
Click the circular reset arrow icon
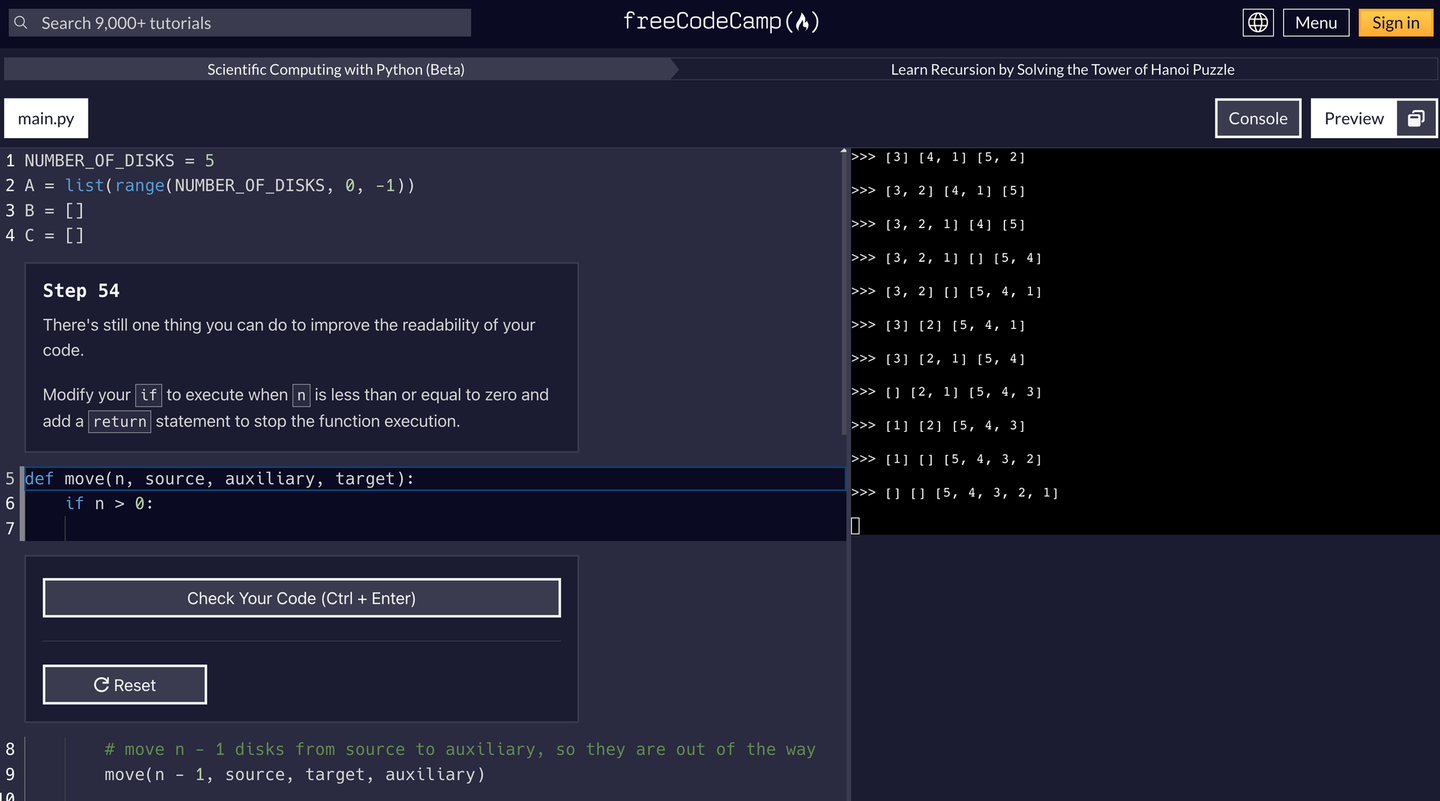(x=101, y=684)
